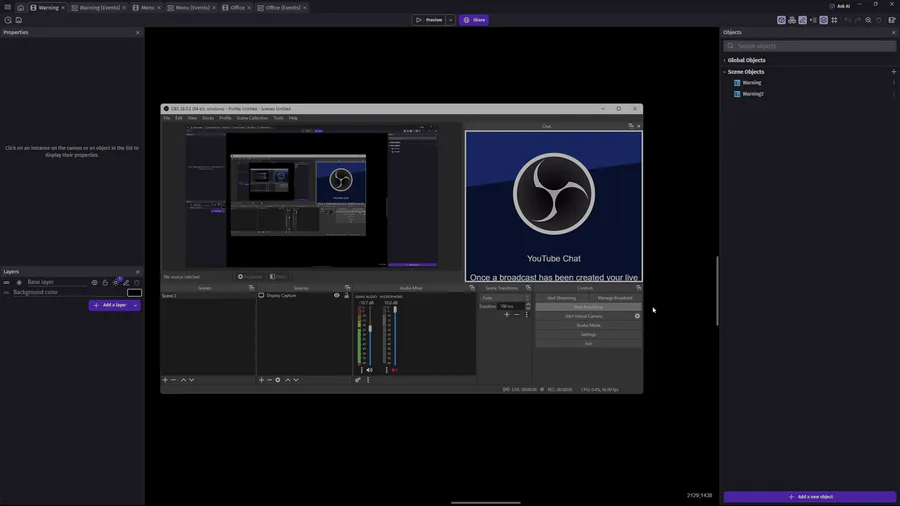900x506 pixels.
Task: Open Base layer lighting effects icon
Action: point(116,282)
